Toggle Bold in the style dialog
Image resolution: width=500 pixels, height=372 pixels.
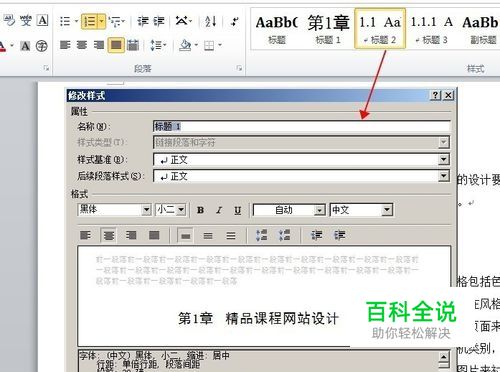(x=200, y=210)
